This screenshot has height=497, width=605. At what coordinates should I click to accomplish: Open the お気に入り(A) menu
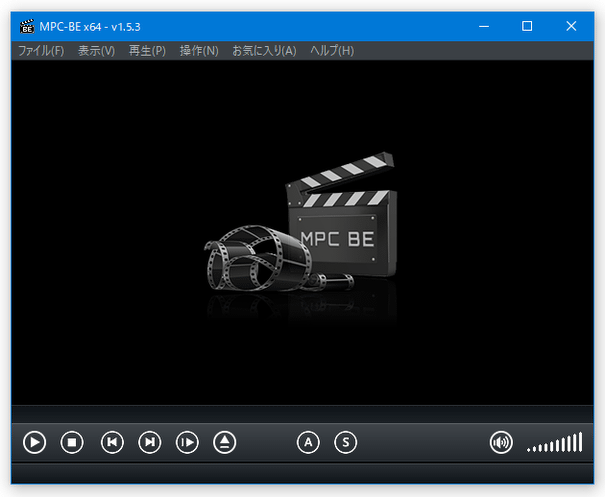(x=264, y=50)
